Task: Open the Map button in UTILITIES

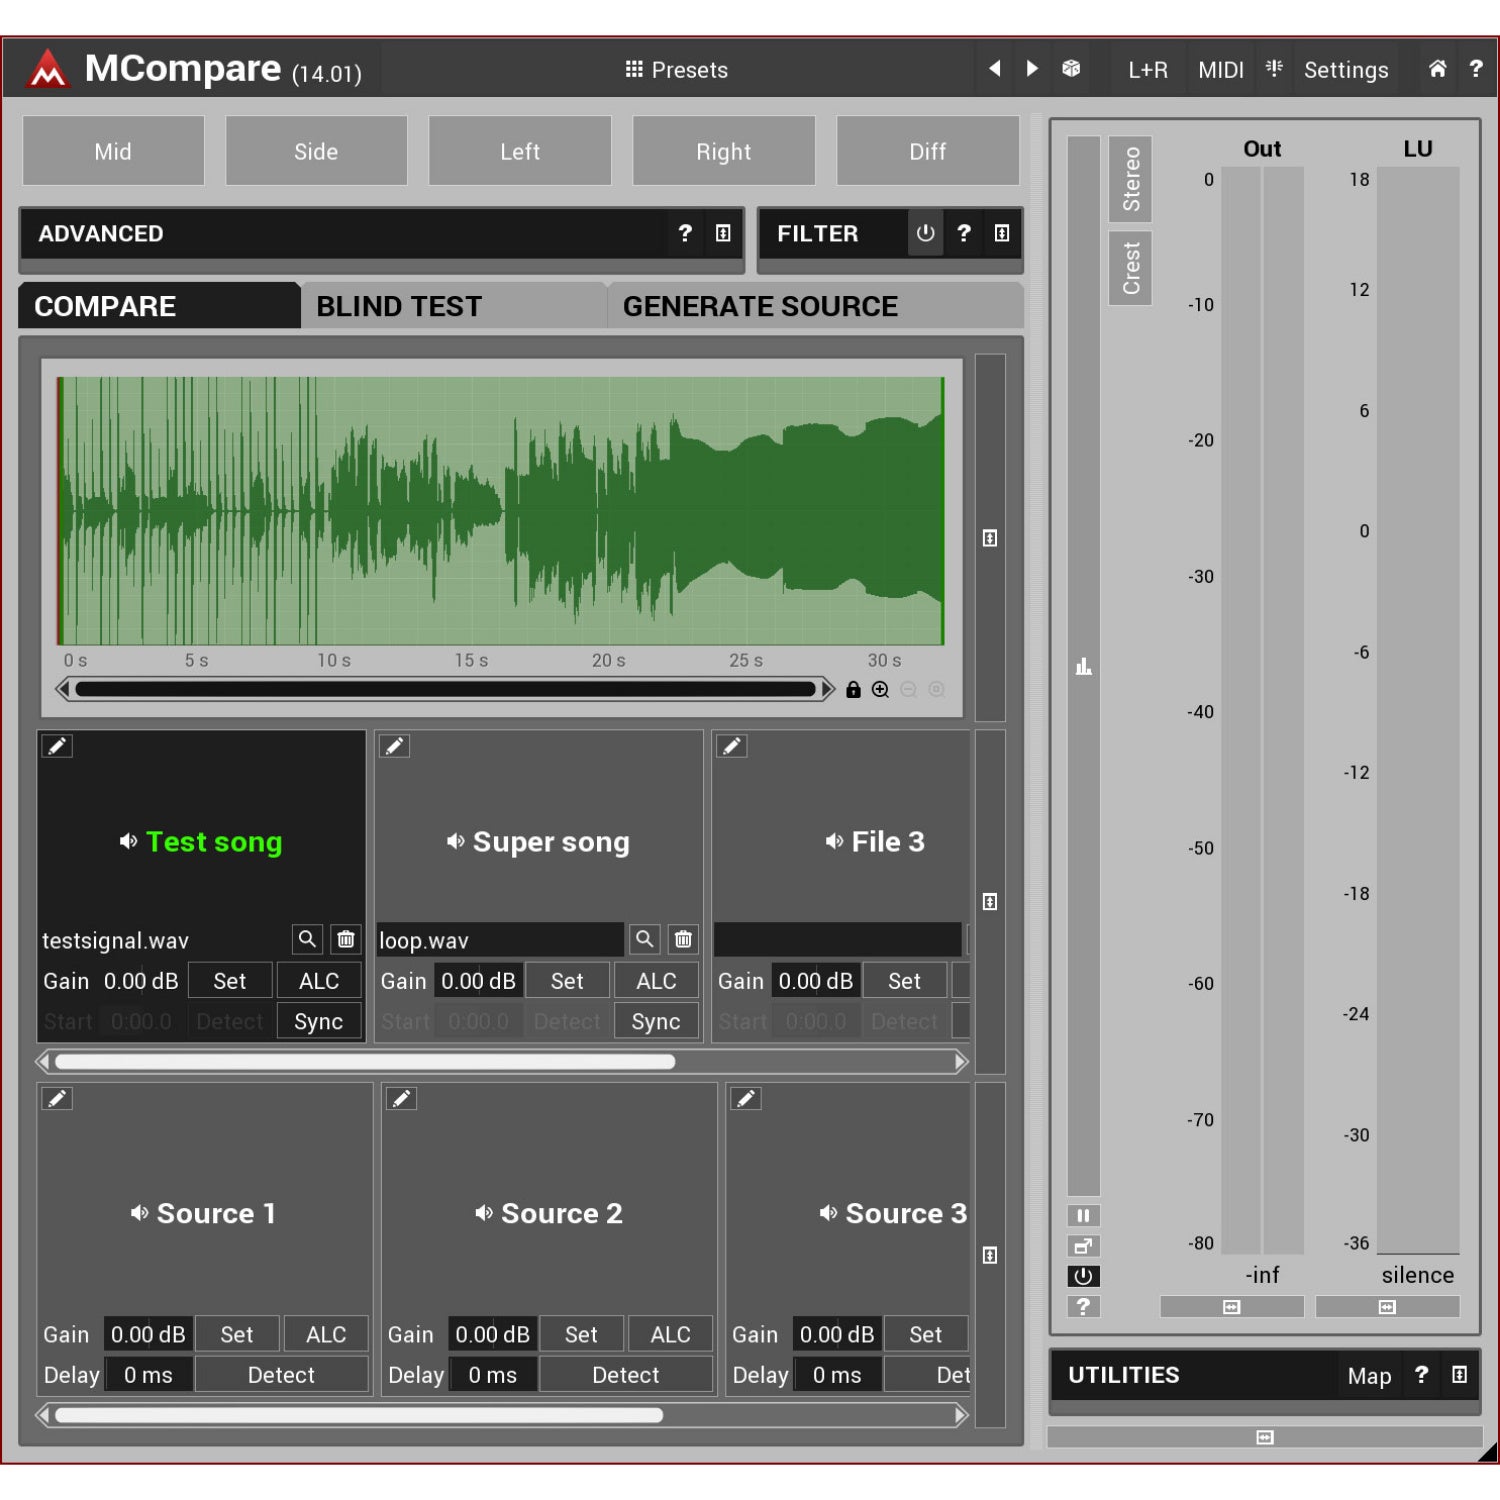Action: (x=1369, y=1376)
